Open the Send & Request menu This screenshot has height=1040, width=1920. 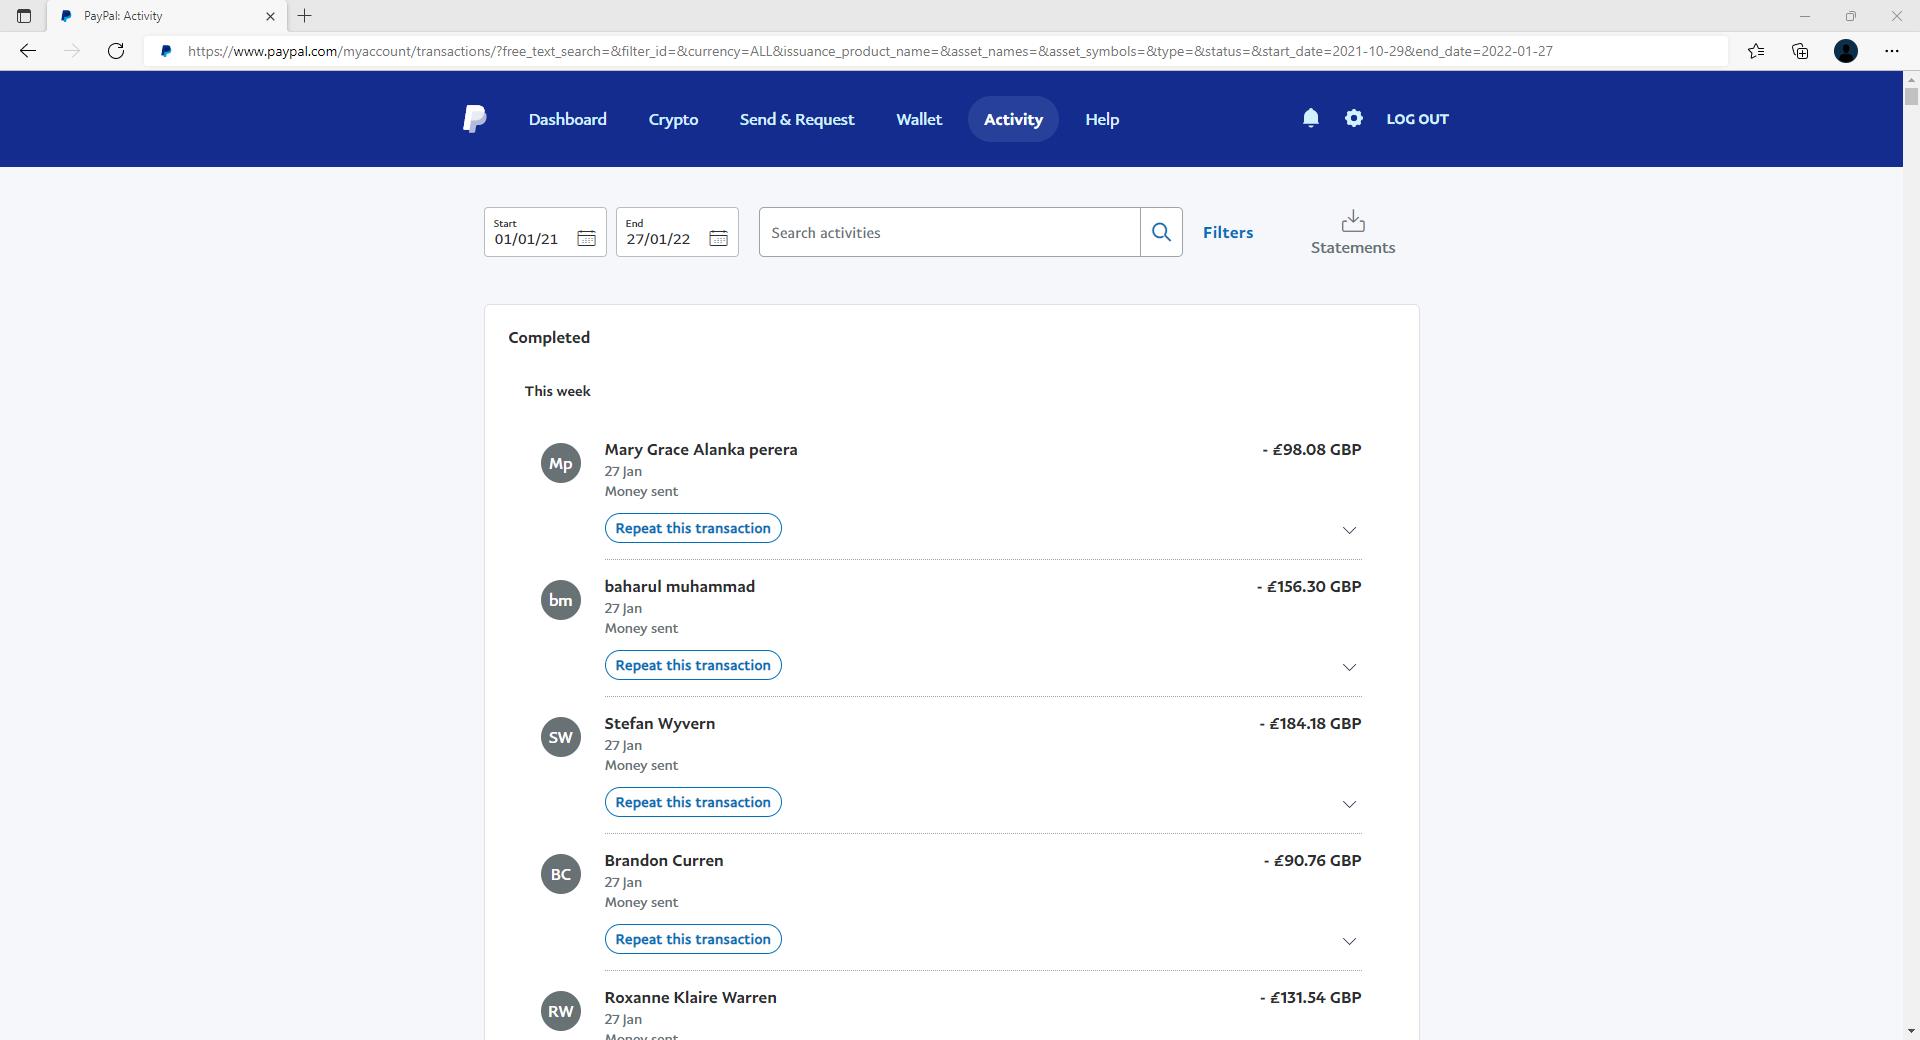pos(796,119)
